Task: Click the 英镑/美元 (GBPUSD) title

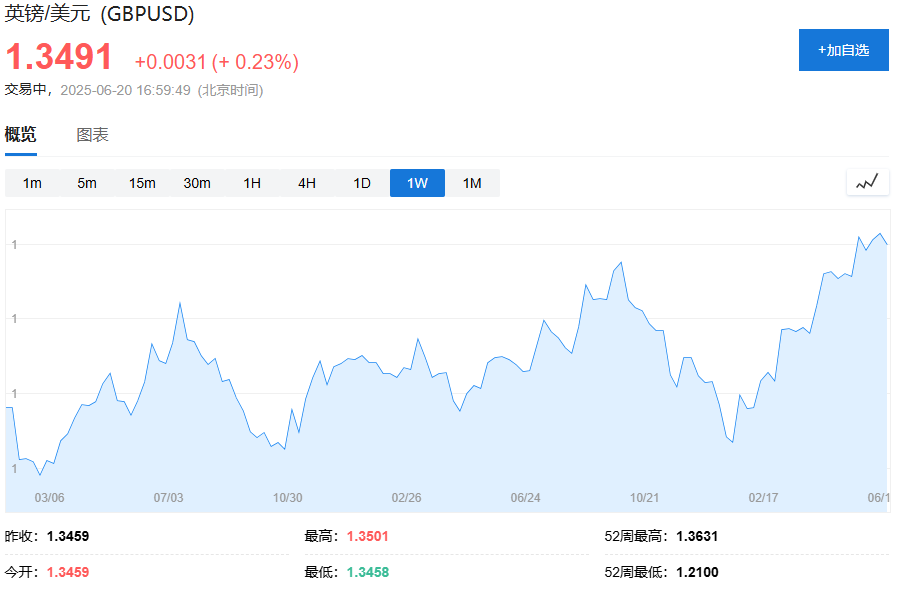Action: pyautogui.click(x=100, y=15)
